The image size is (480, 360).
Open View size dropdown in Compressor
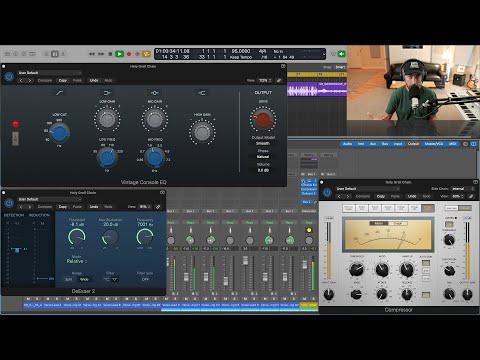pyautogui.click(x=458, y=196)
